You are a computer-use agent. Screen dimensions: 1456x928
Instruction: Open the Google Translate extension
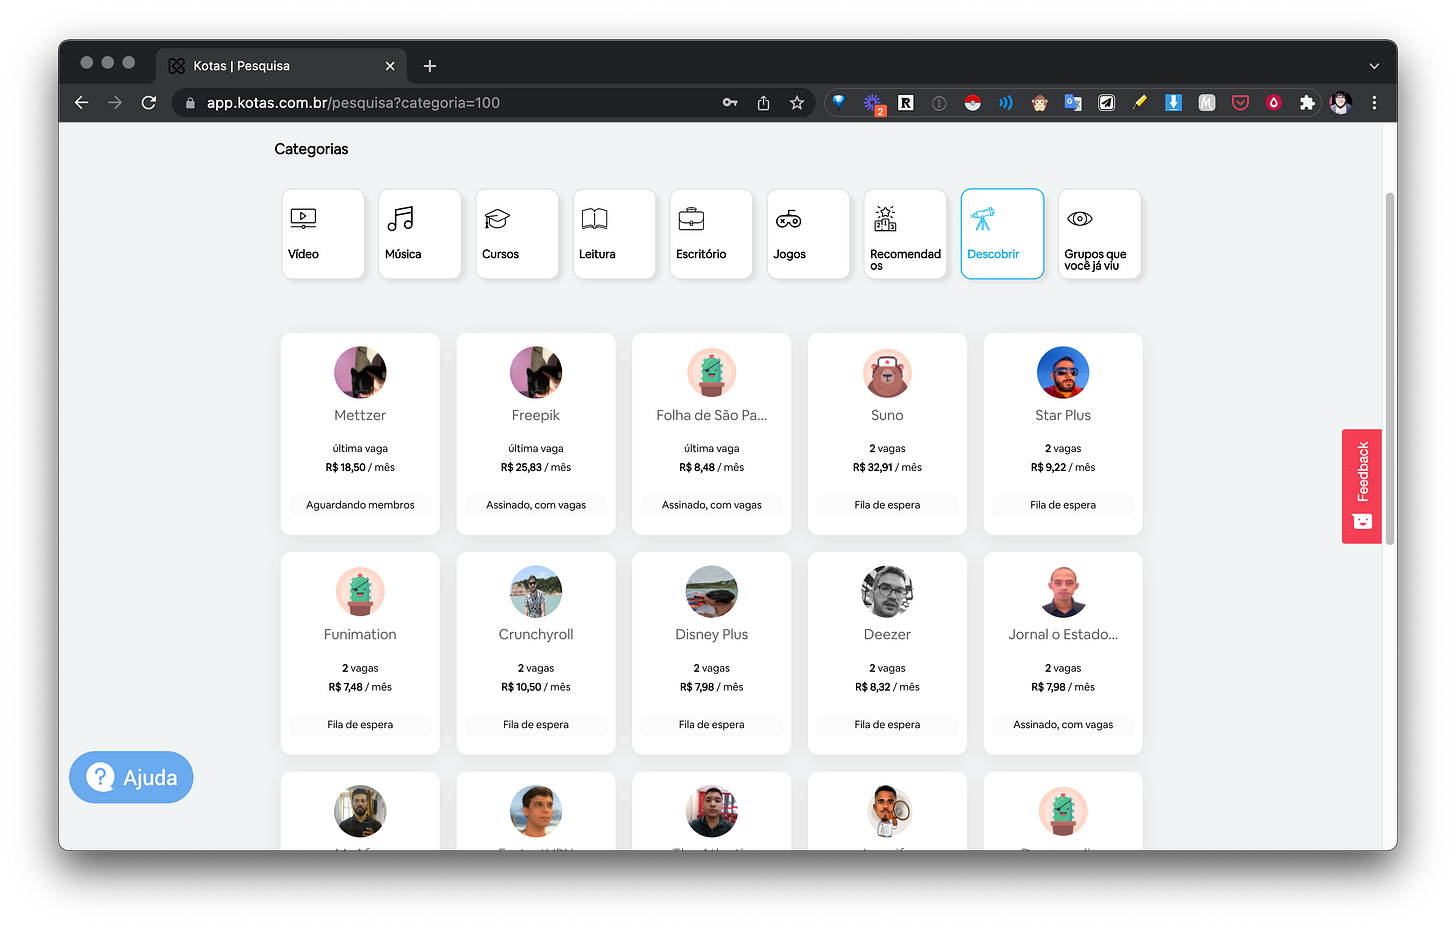point(1073,102)
